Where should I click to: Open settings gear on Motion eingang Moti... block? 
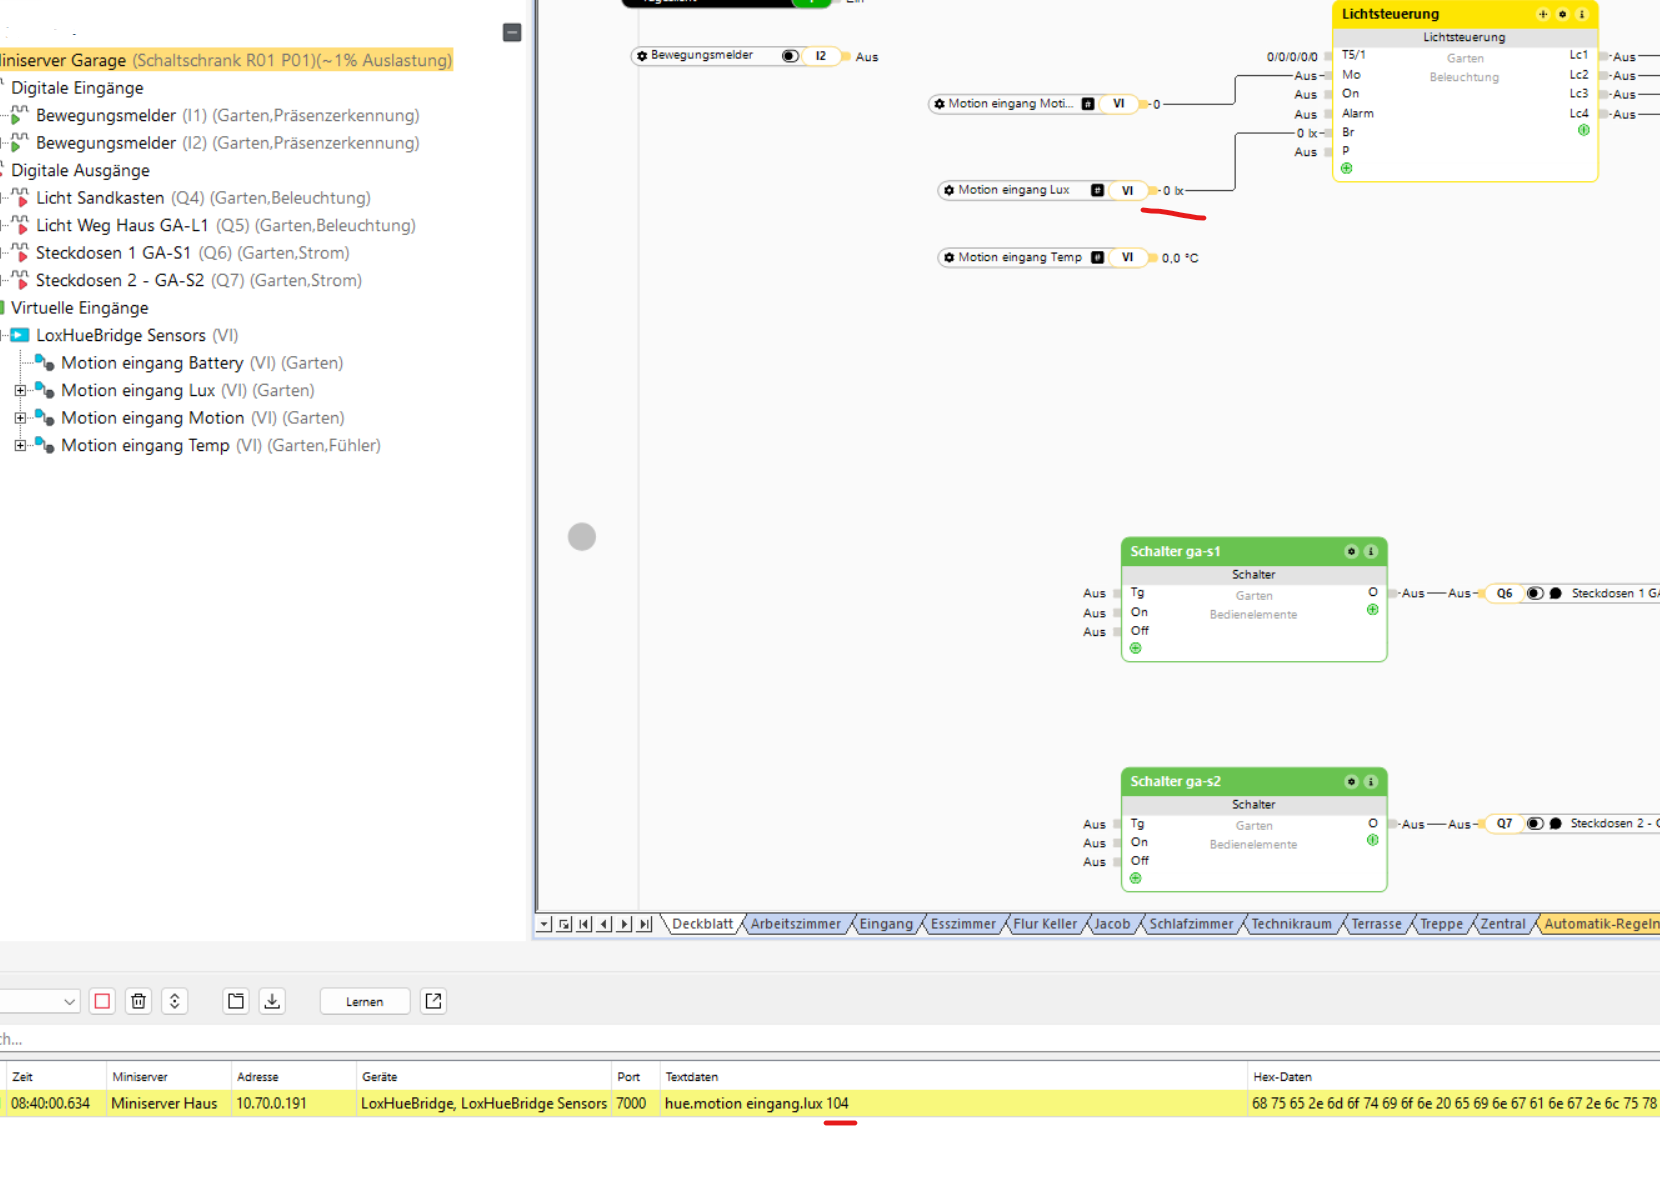click(939, 104)
